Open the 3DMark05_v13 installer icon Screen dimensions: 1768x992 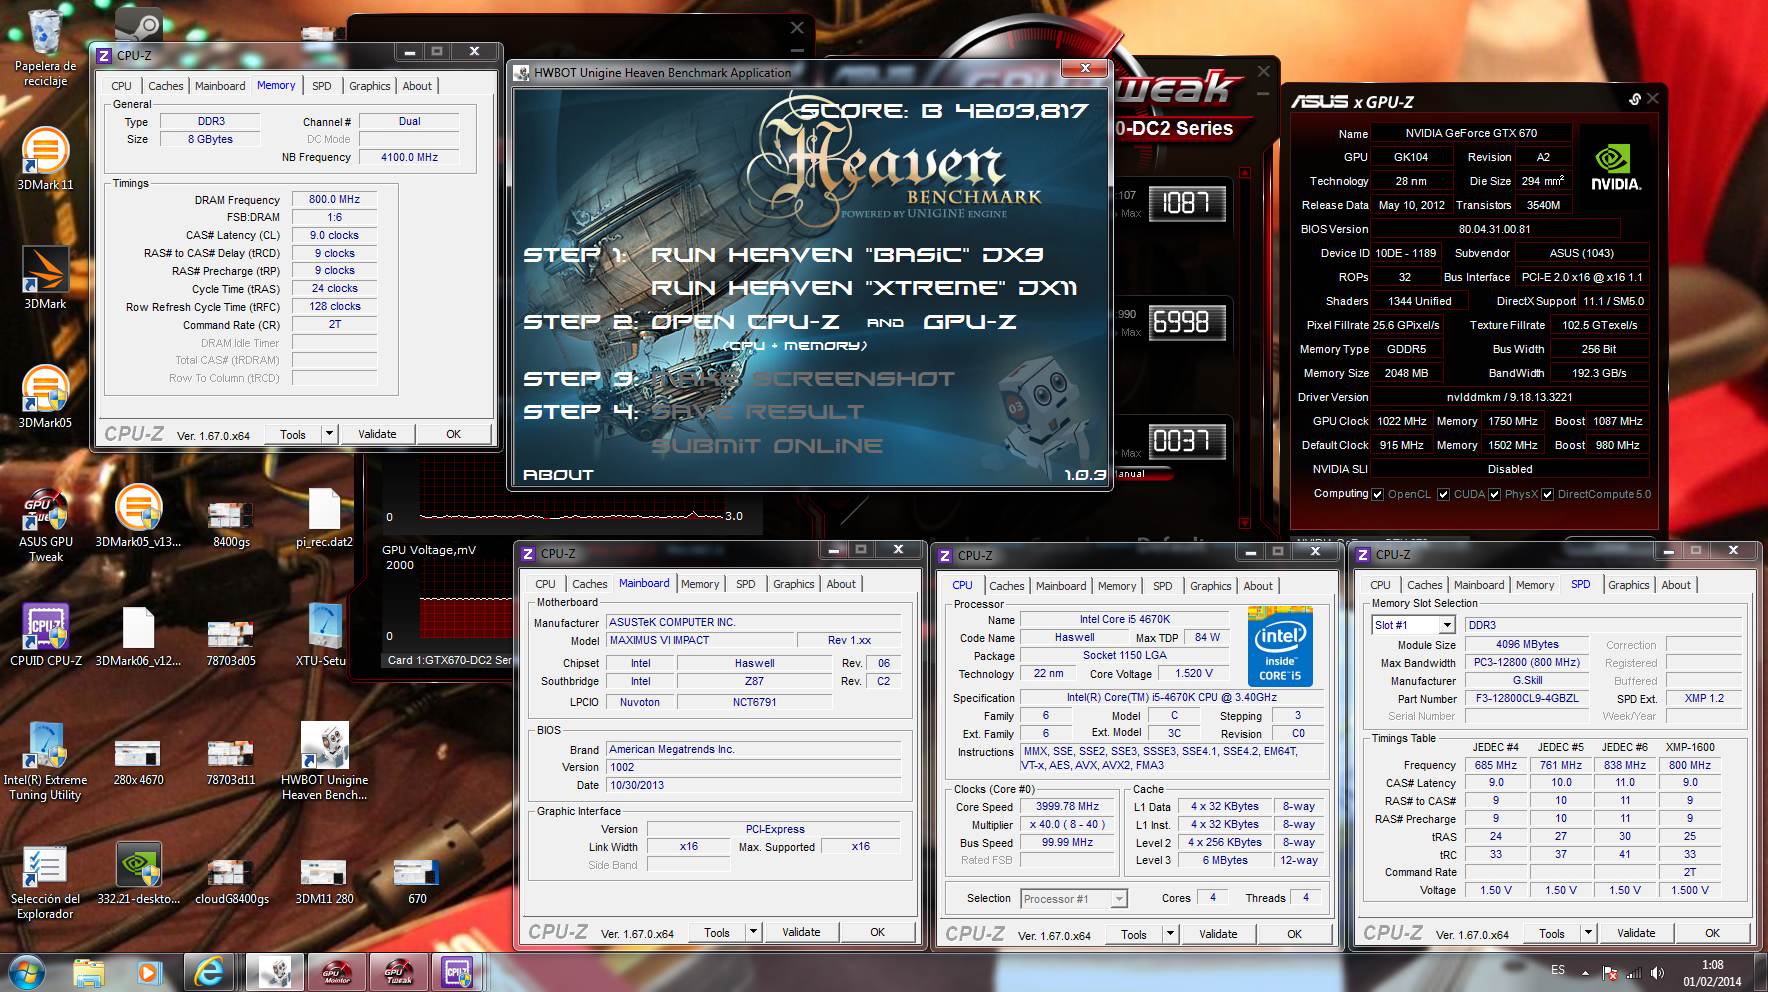pos(138,517)
